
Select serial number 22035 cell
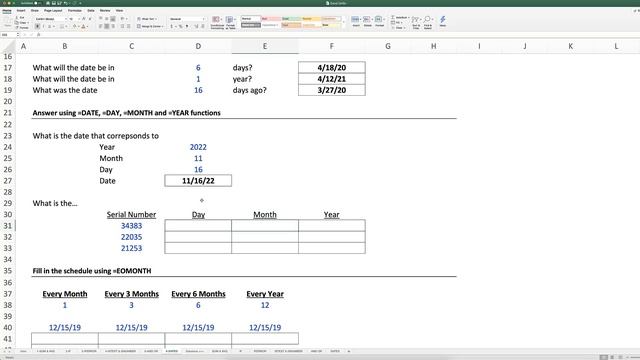pyautogui.click(x=131, y=237)
